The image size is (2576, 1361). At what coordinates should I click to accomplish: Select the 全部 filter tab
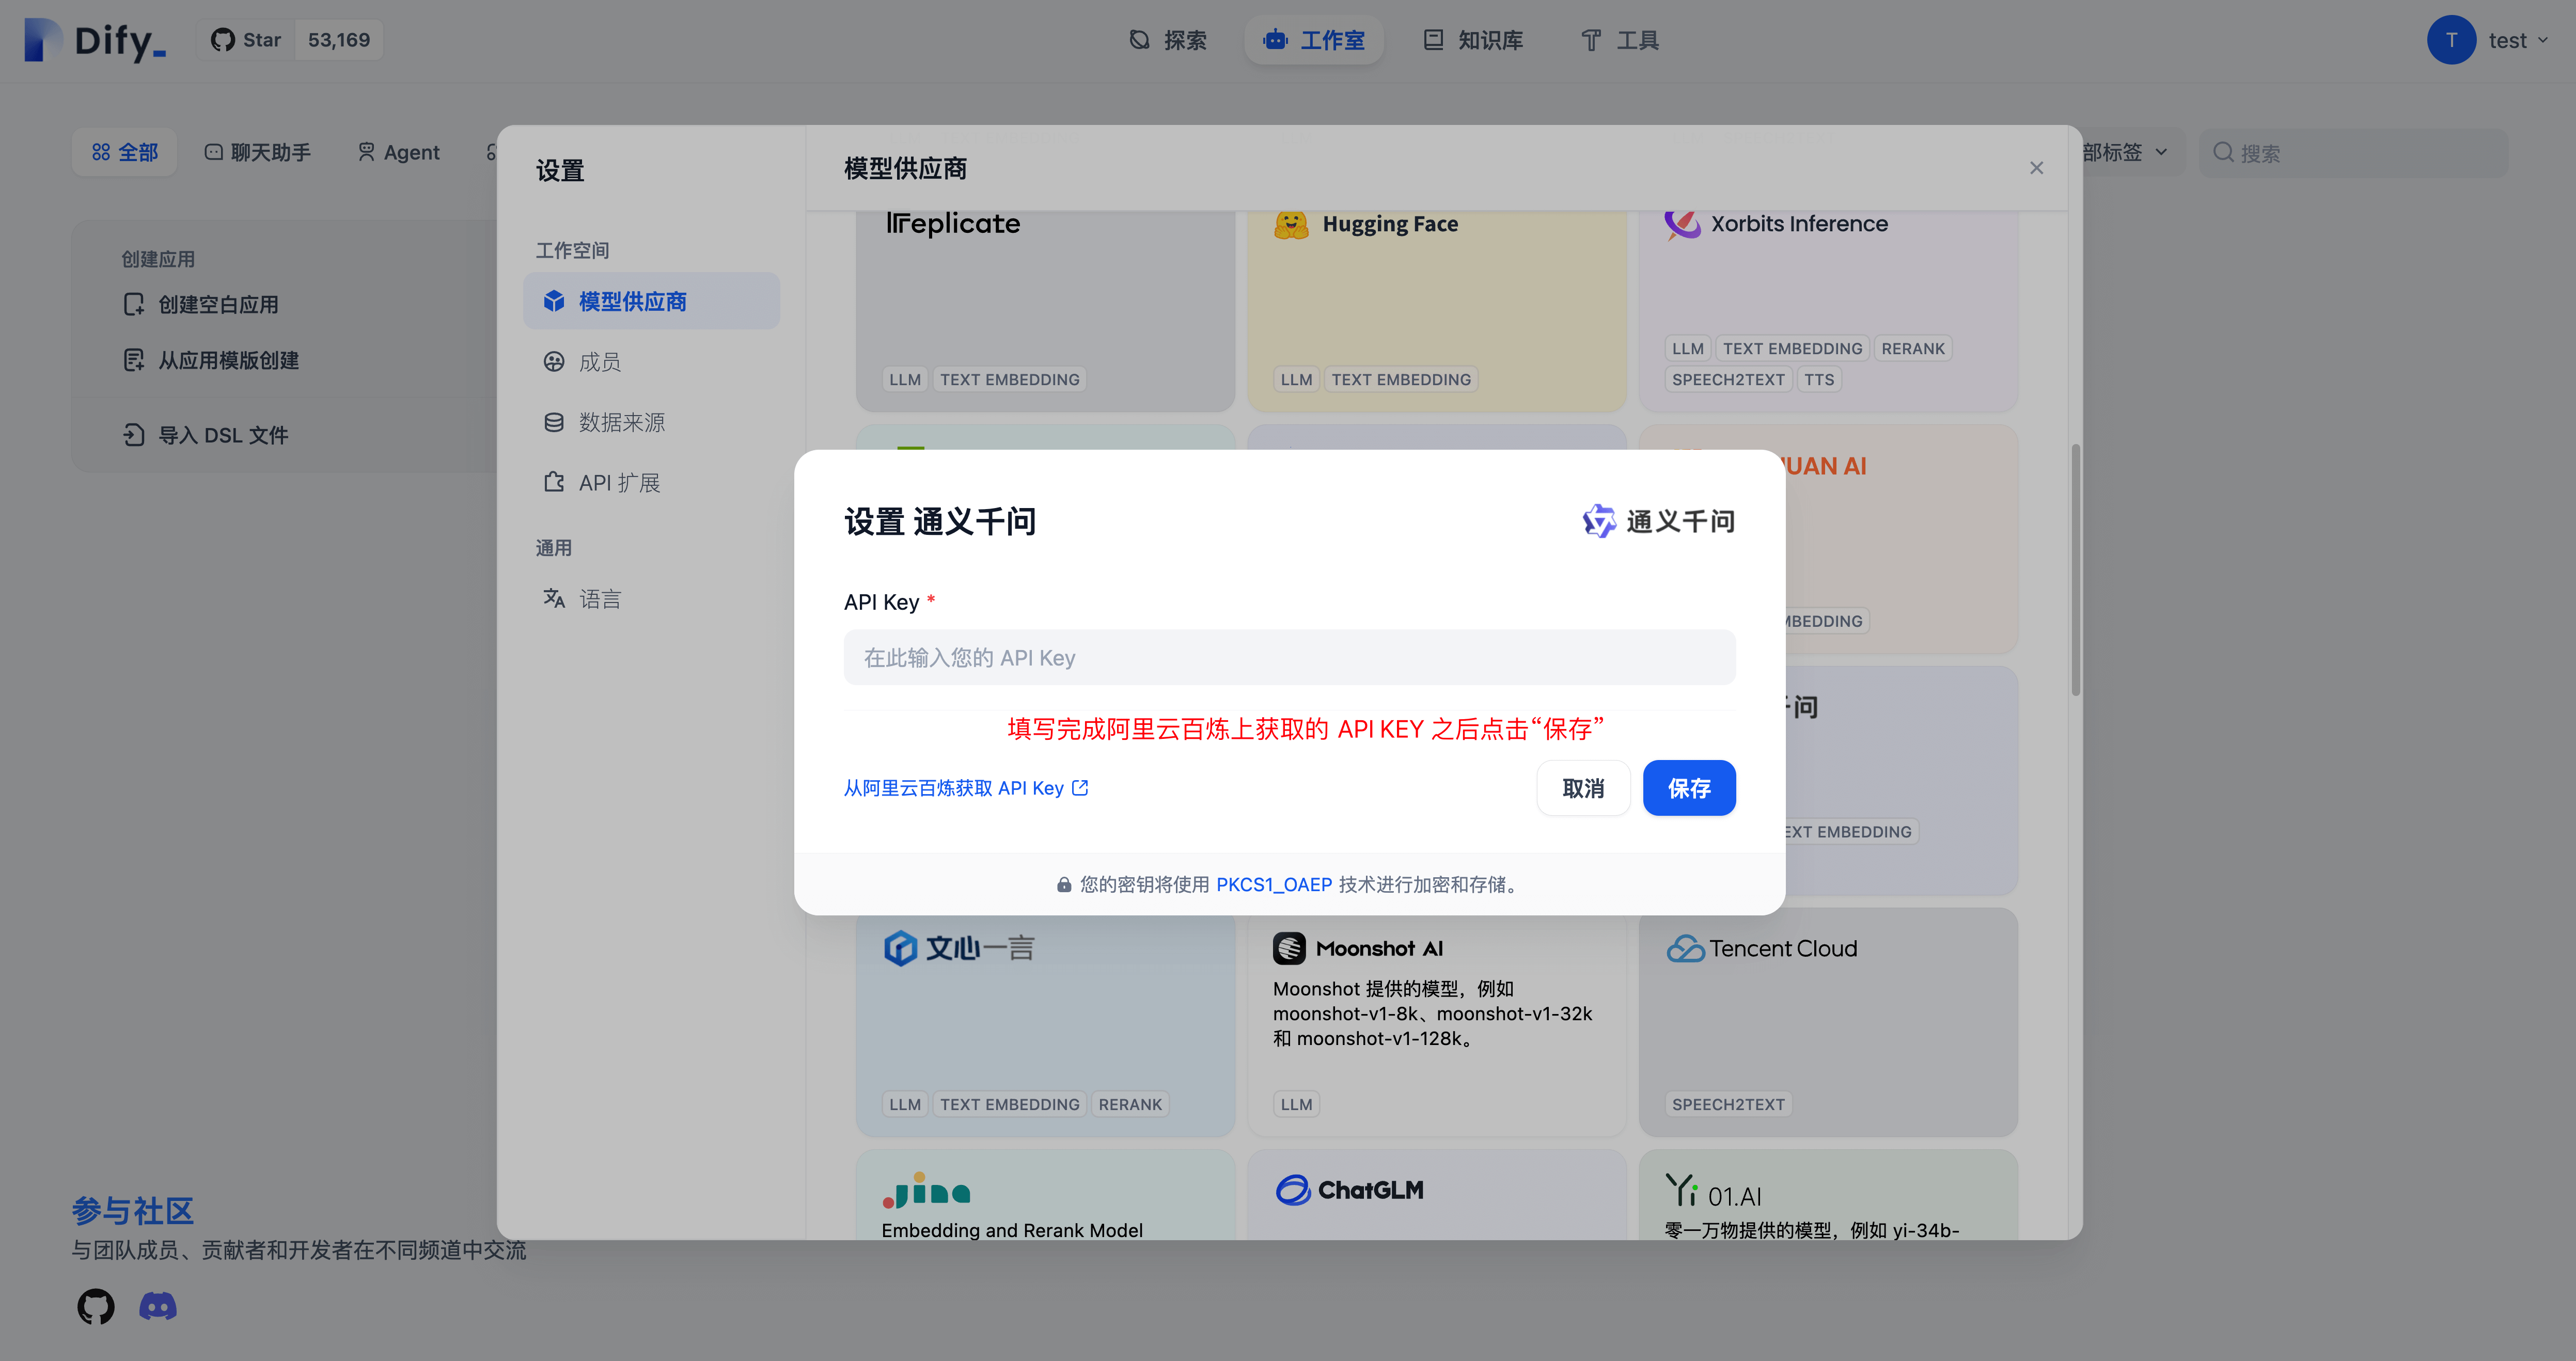pyautogui.click(x=125, y=152)
